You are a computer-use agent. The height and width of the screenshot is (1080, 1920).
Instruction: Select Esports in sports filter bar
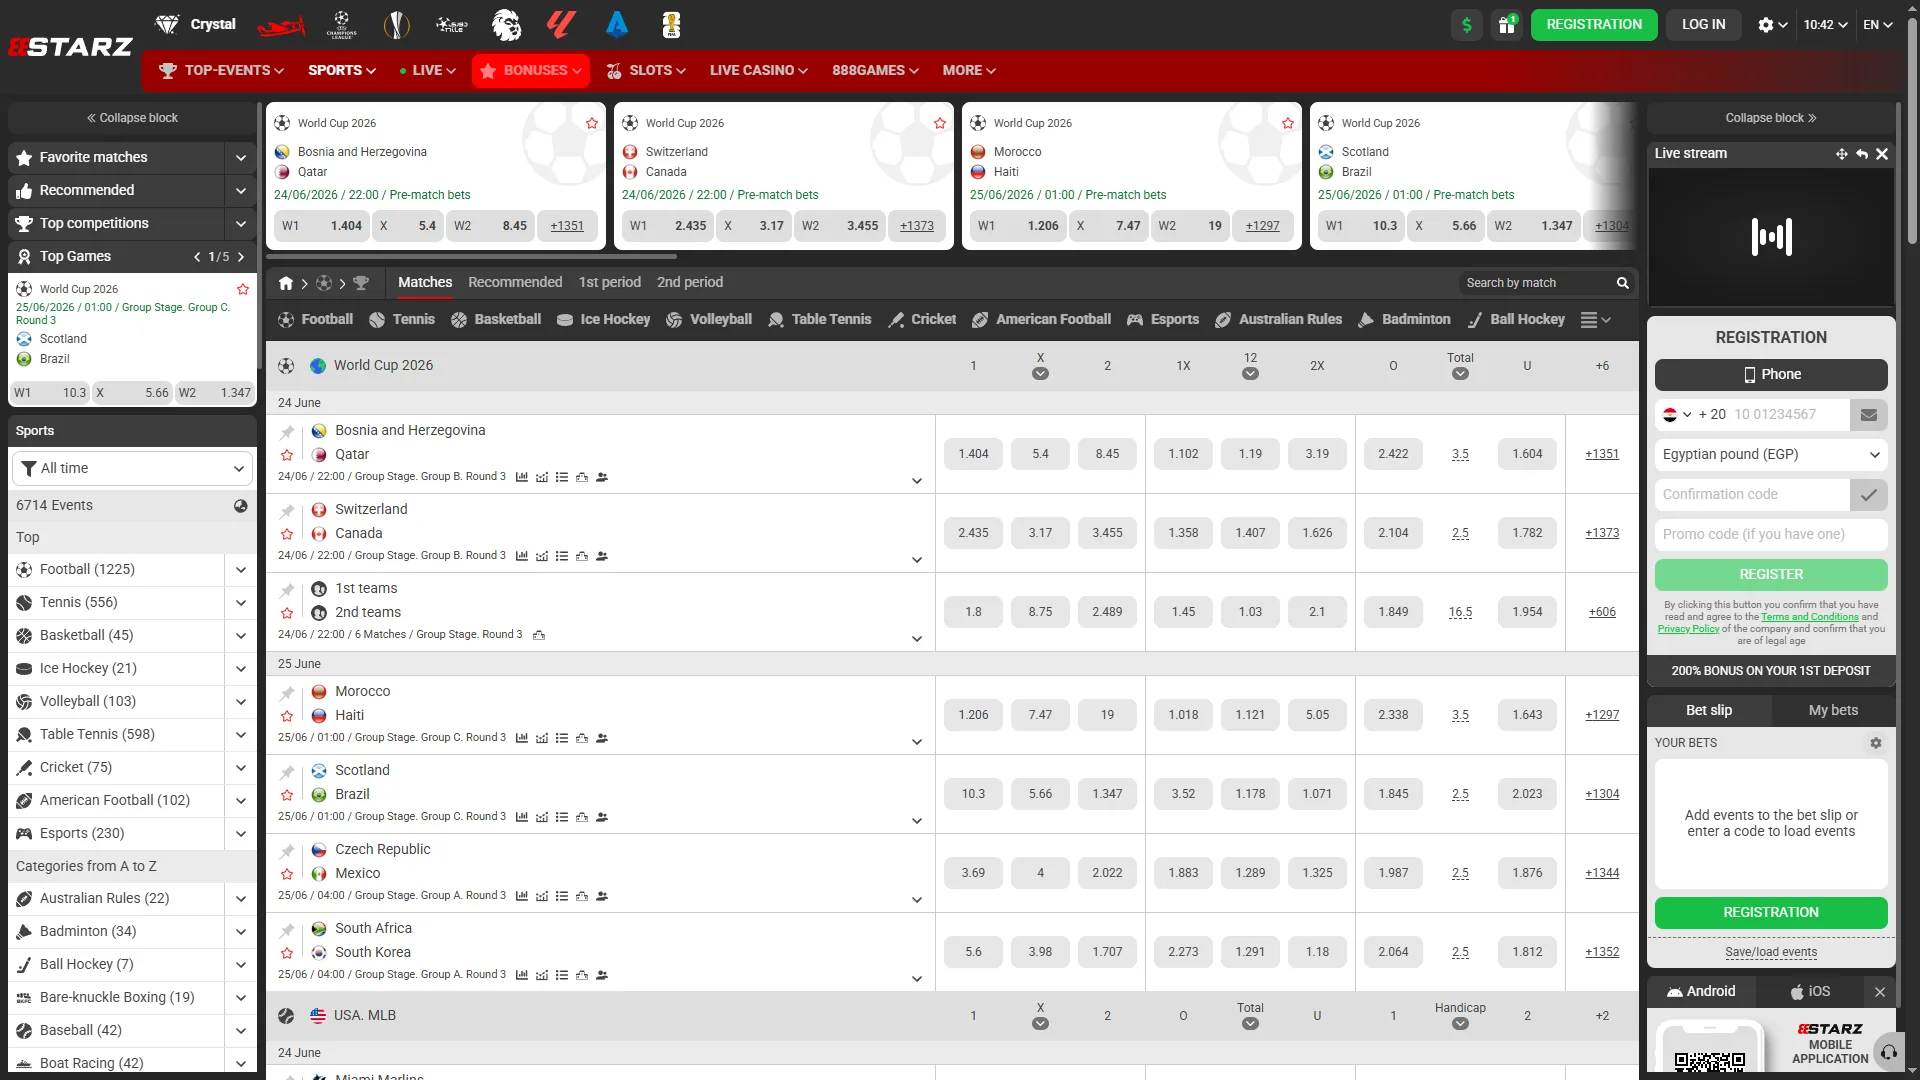coord(1163,320)
